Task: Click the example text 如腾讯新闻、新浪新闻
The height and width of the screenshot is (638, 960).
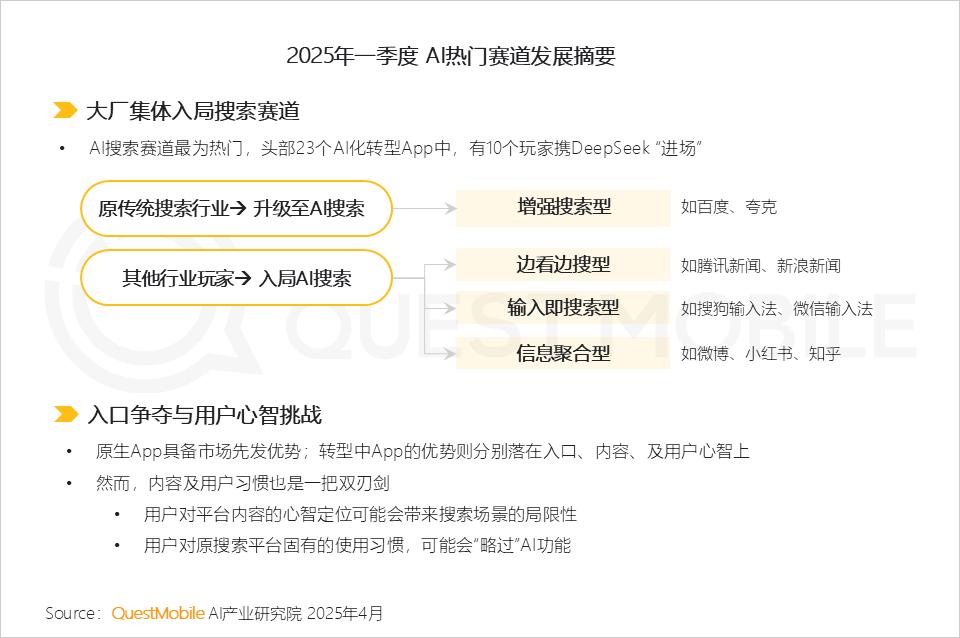Action: tap(760, 266)
